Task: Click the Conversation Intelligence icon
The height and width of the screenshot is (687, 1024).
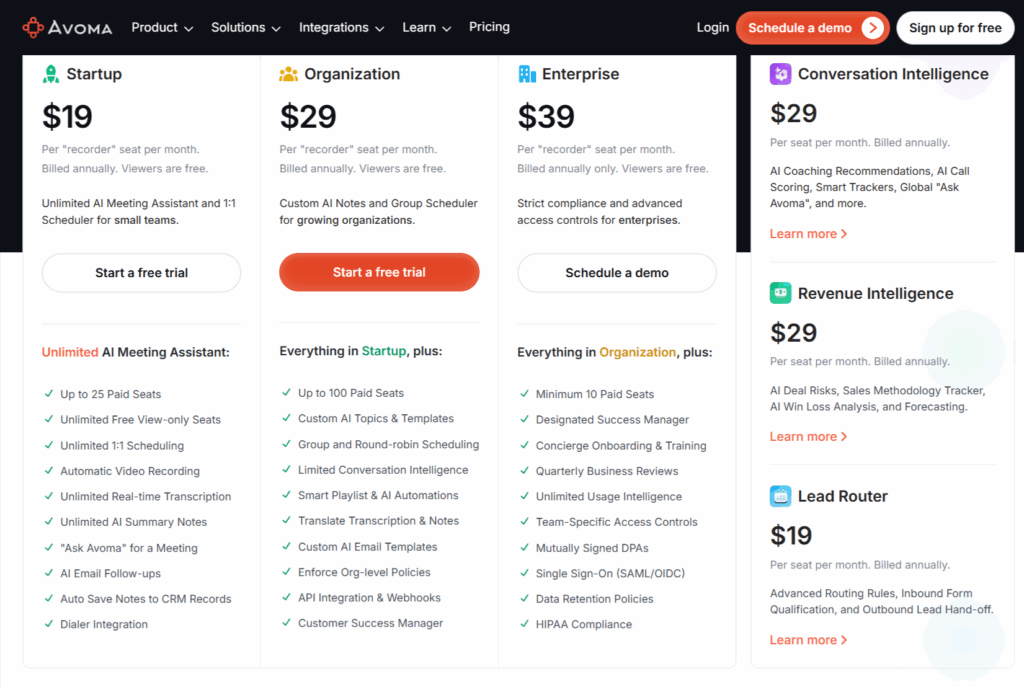Action: coord(781,74)
